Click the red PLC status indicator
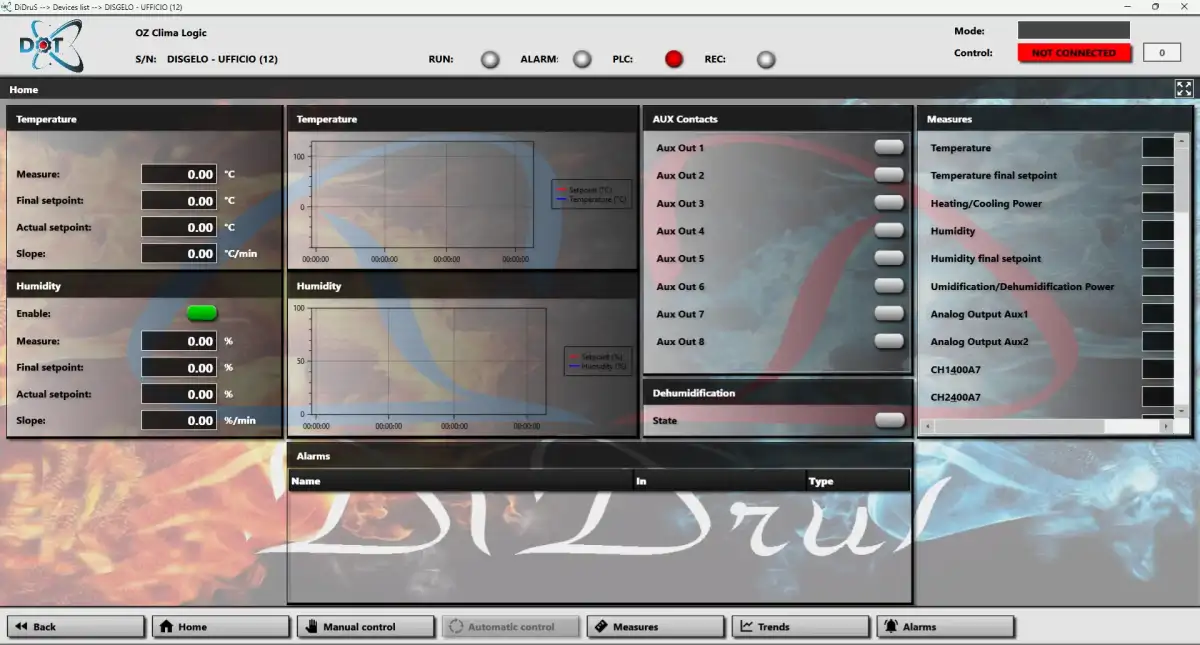 point(674,60)
